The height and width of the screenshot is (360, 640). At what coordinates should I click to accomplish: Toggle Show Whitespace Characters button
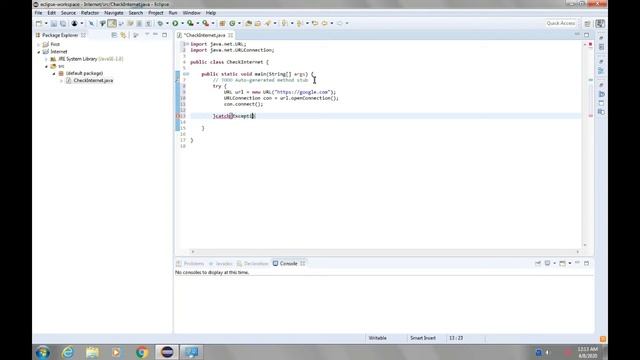coord(148,24)
